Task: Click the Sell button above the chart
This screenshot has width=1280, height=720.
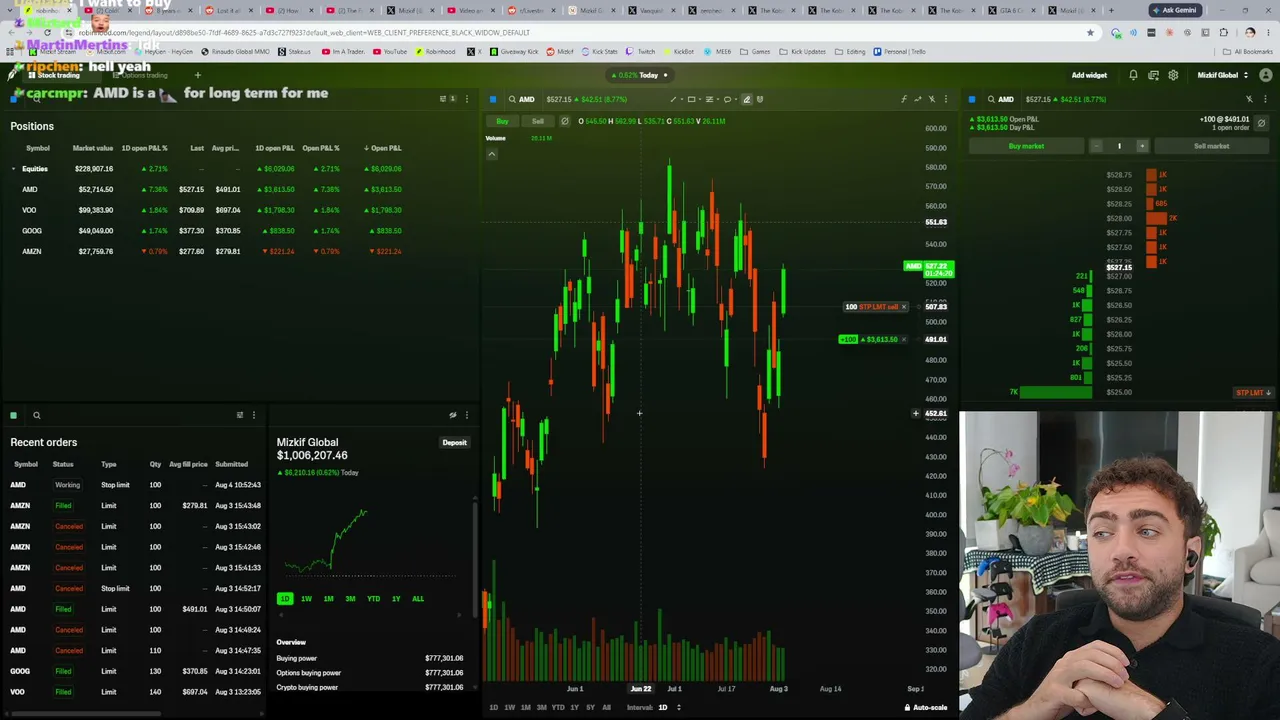Action: tap(538, 121)
